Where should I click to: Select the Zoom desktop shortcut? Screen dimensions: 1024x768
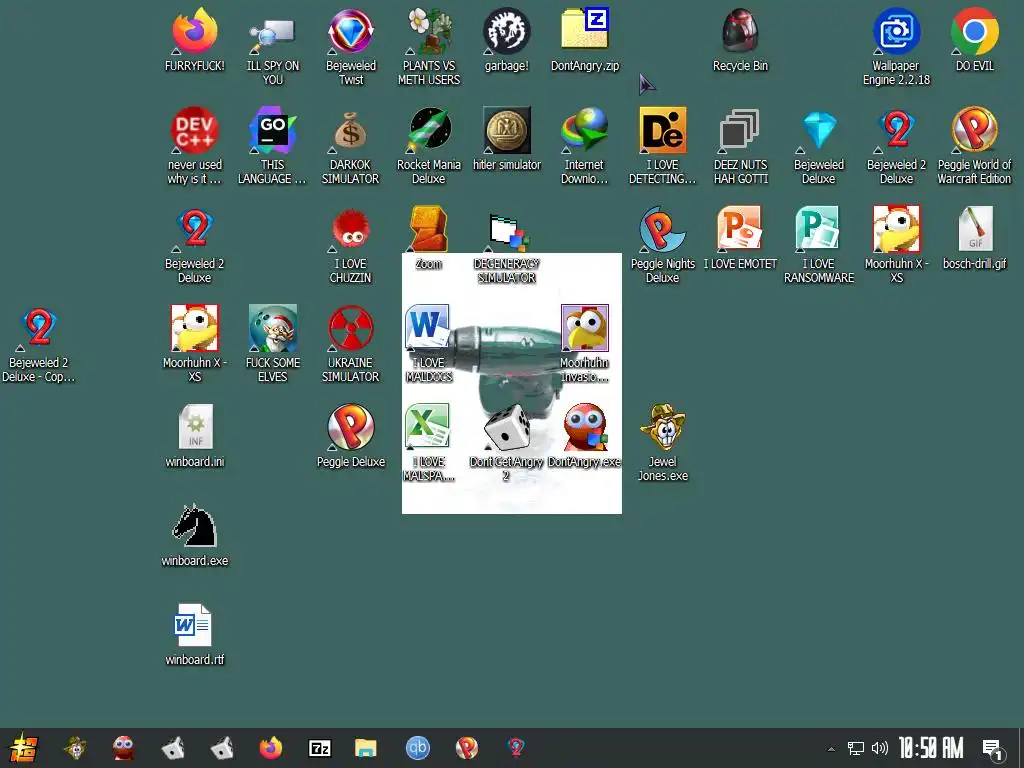[x=429, y=238]
